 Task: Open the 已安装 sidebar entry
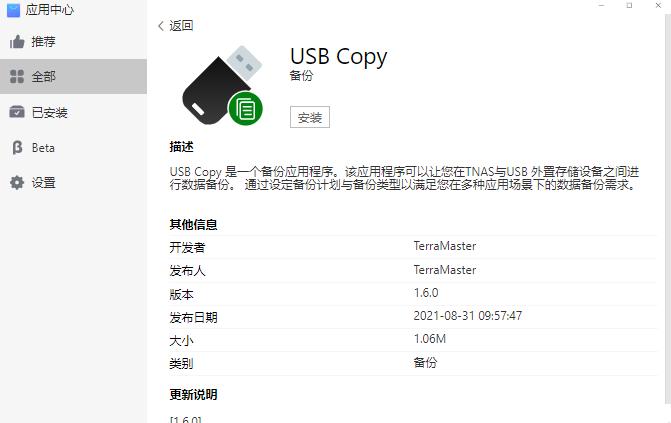[x=73, y=112]
